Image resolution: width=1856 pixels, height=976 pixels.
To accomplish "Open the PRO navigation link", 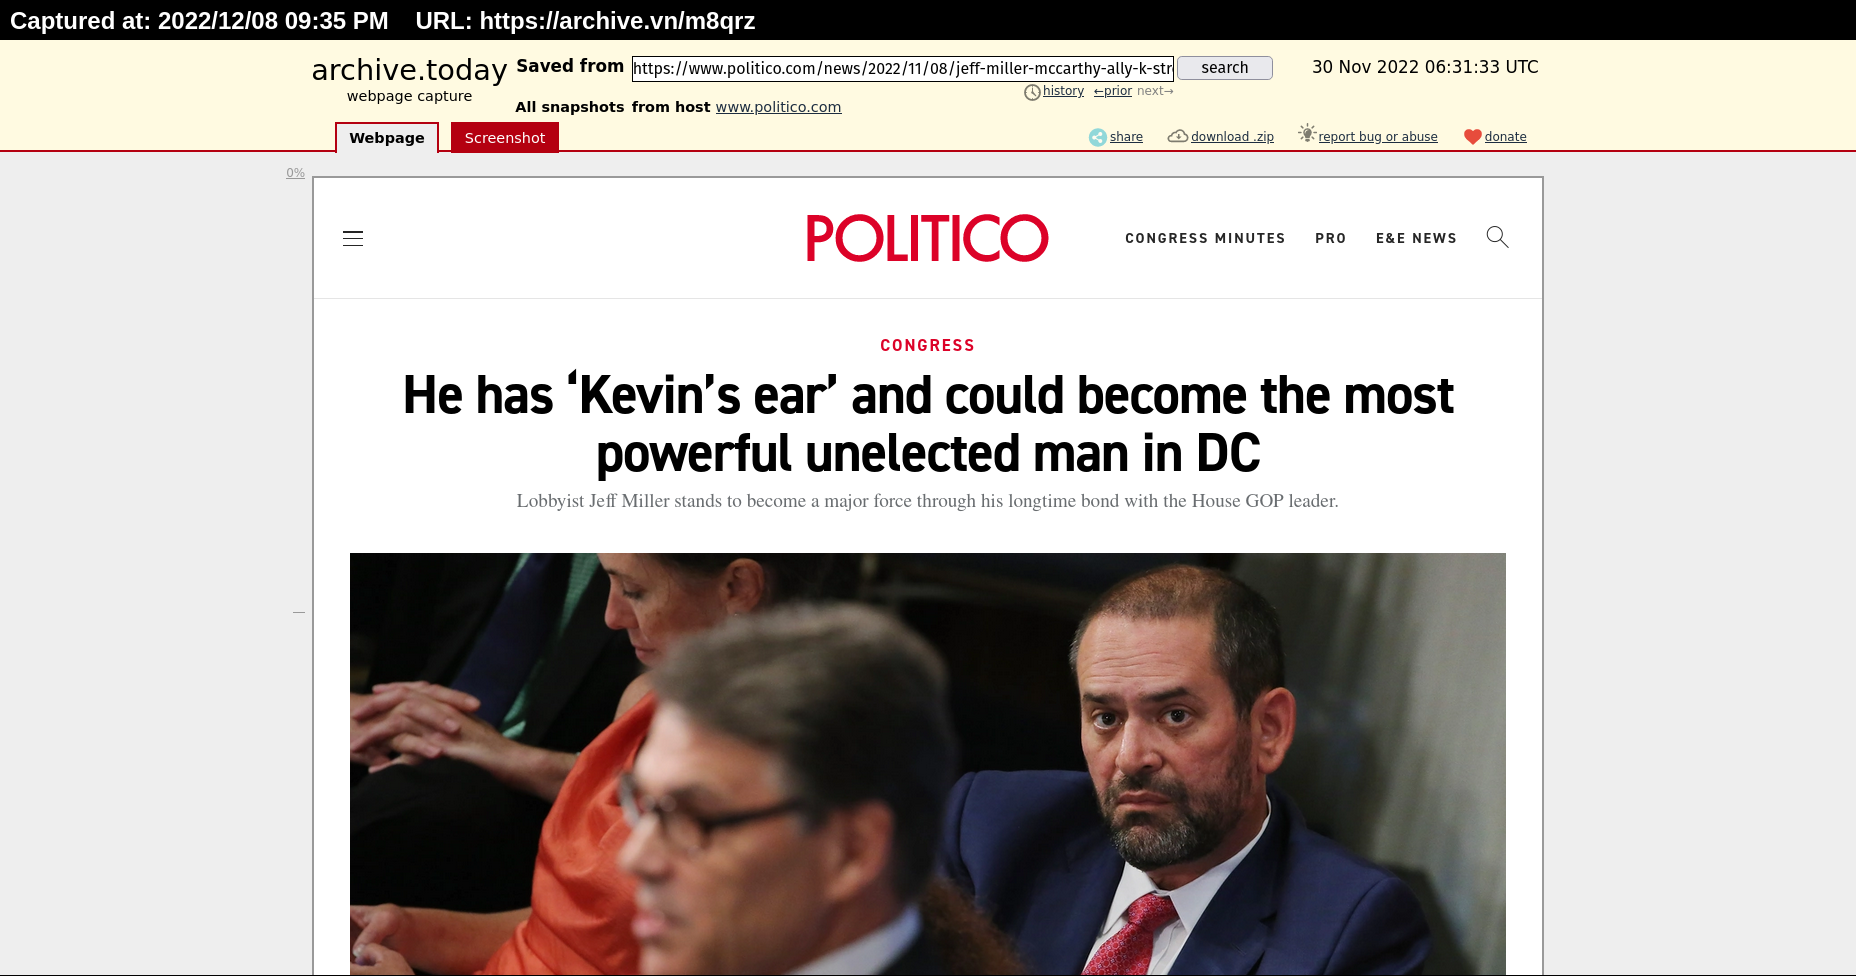I will coord(1331,238).
